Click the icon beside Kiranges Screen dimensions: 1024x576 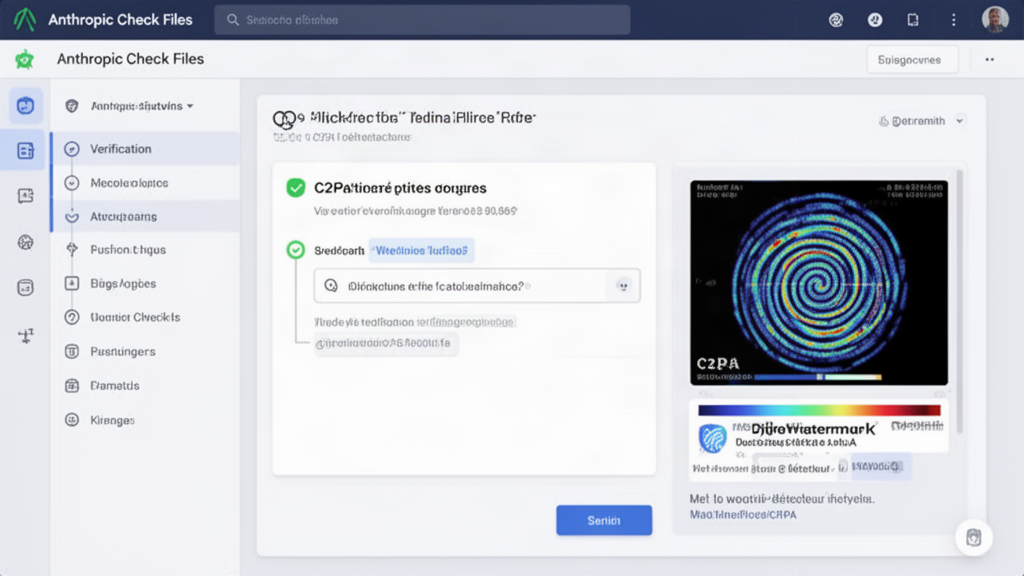[72, 420]
